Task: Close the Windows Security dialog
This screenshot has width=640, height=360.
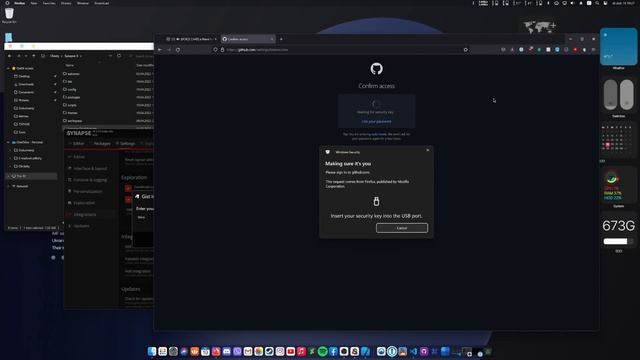Action: (x=428, y=150)
